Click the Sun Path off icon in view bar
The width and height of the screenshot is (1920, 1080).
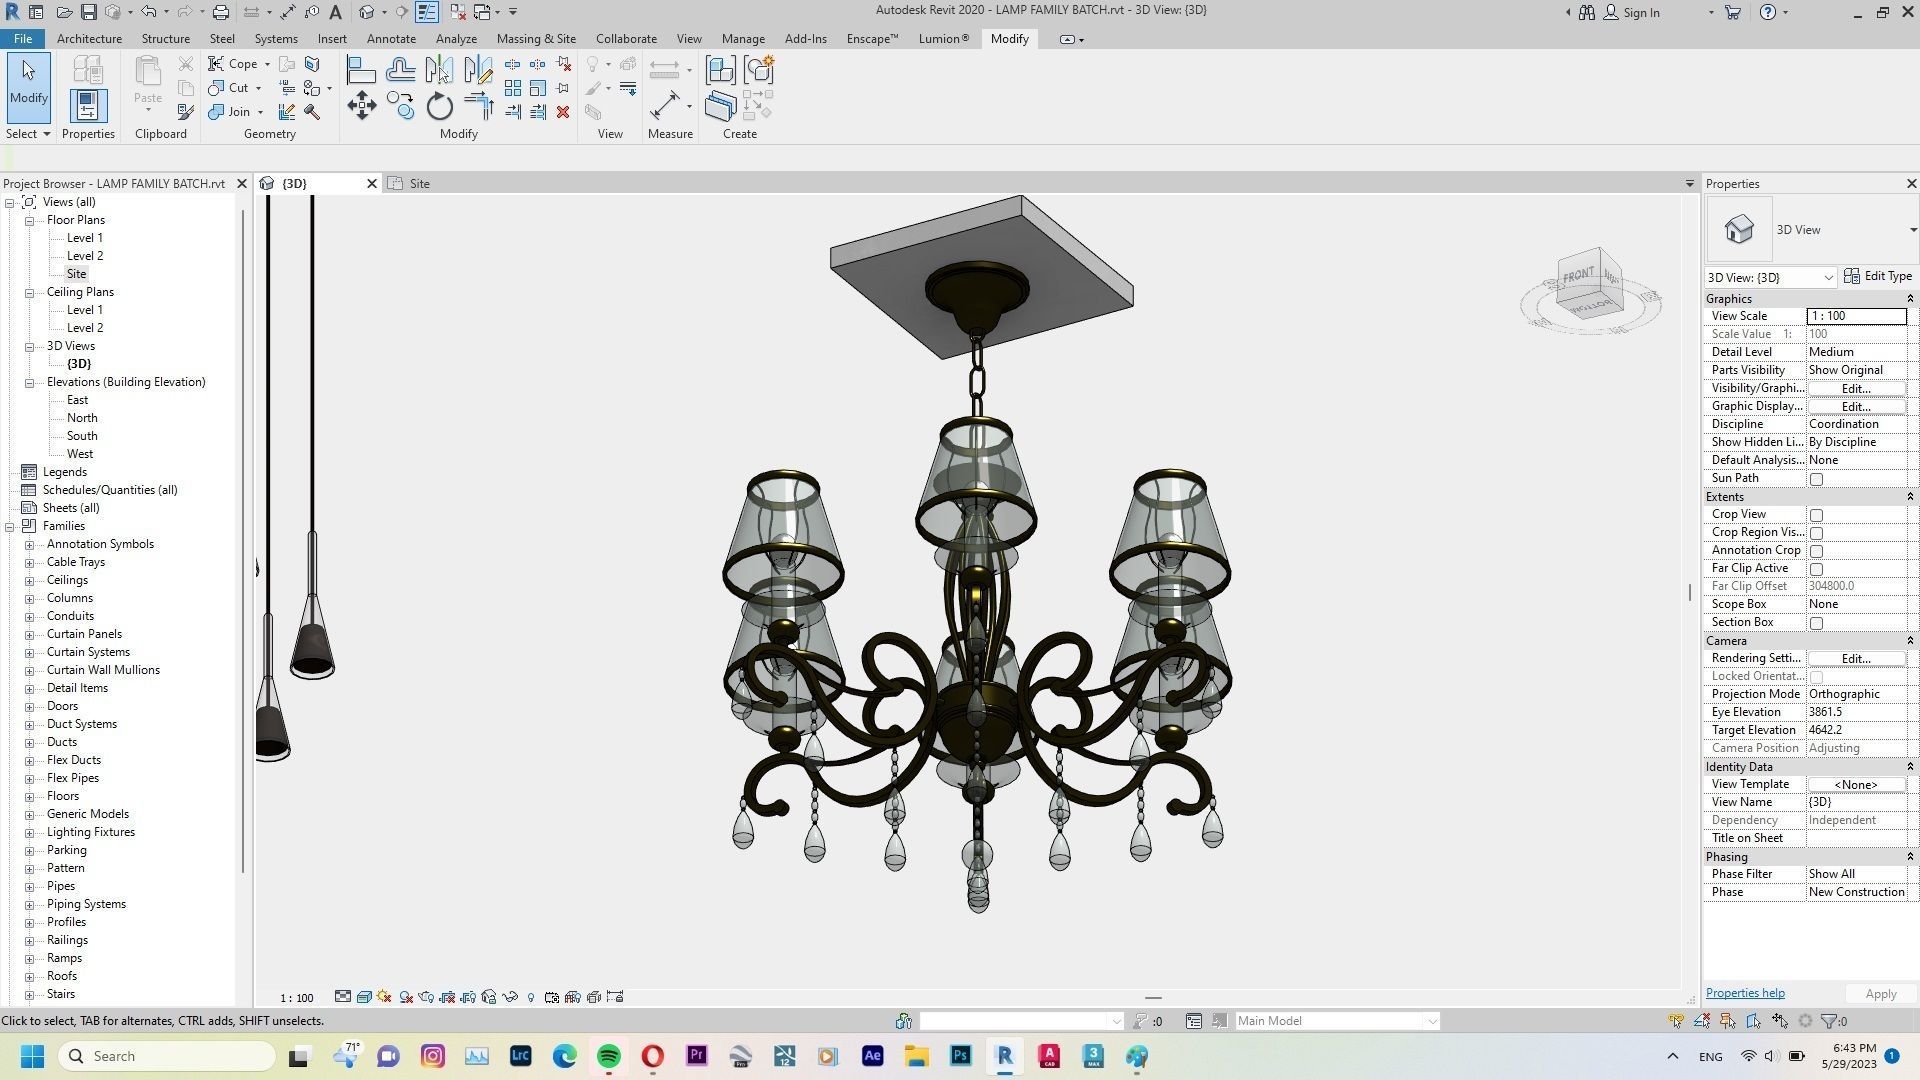point(385,997)
